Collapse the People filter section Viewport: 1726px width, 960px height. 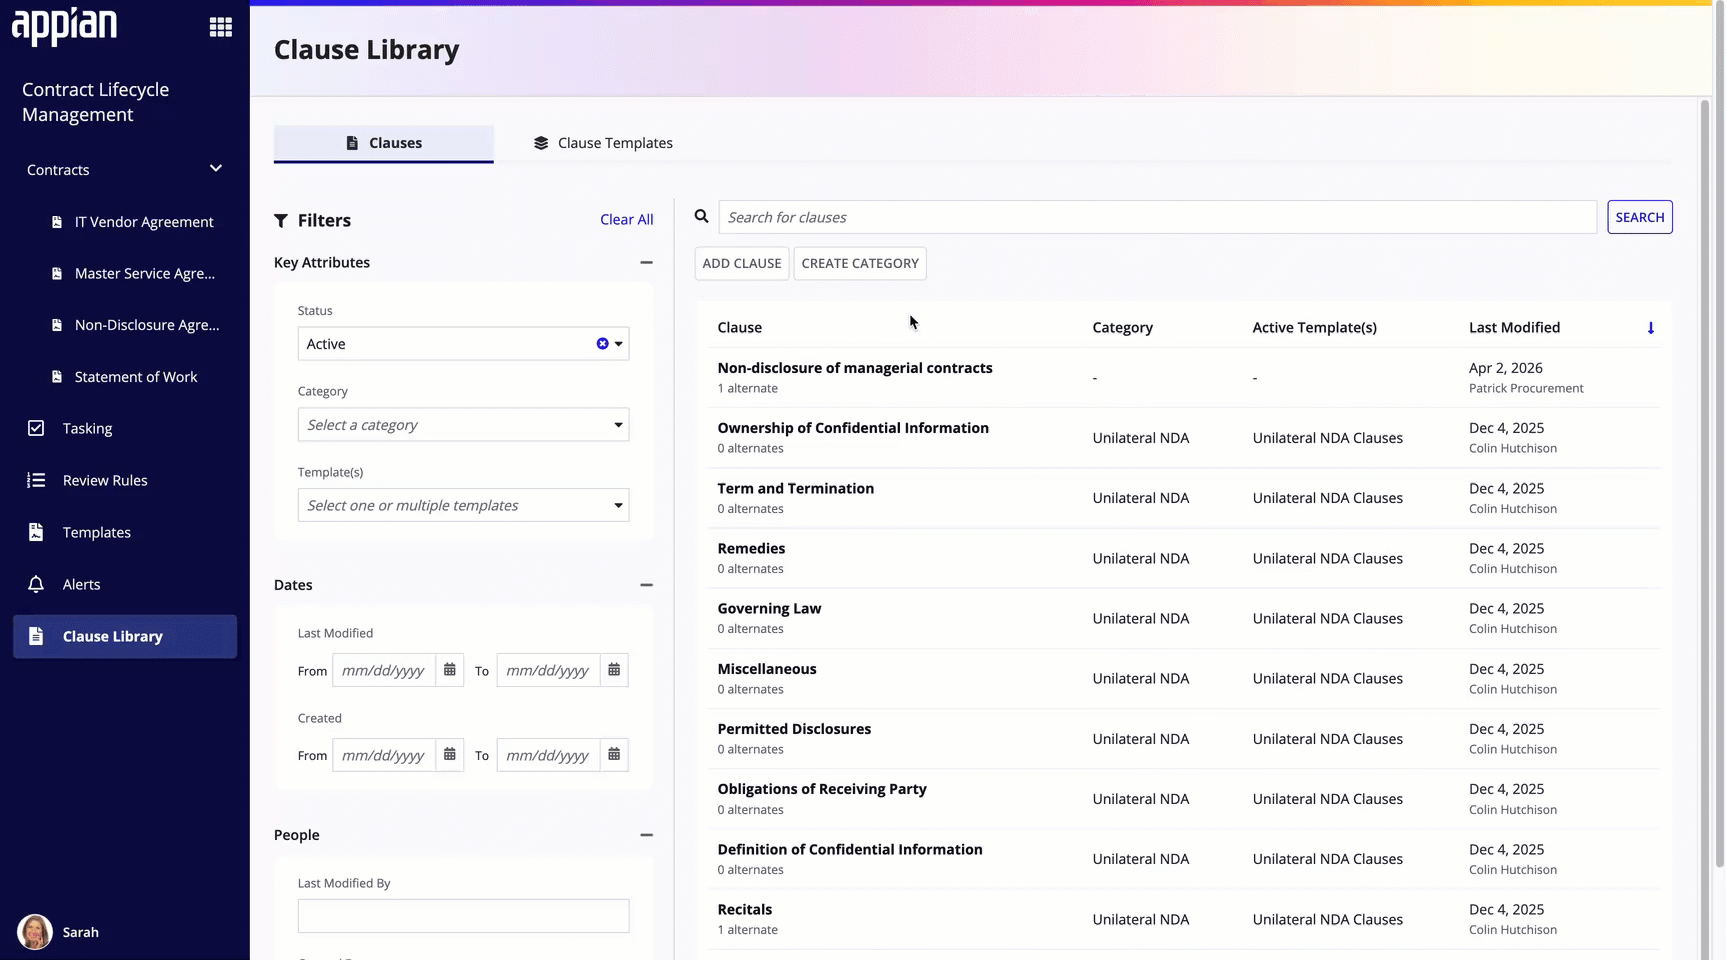click(x=646, y=835)
